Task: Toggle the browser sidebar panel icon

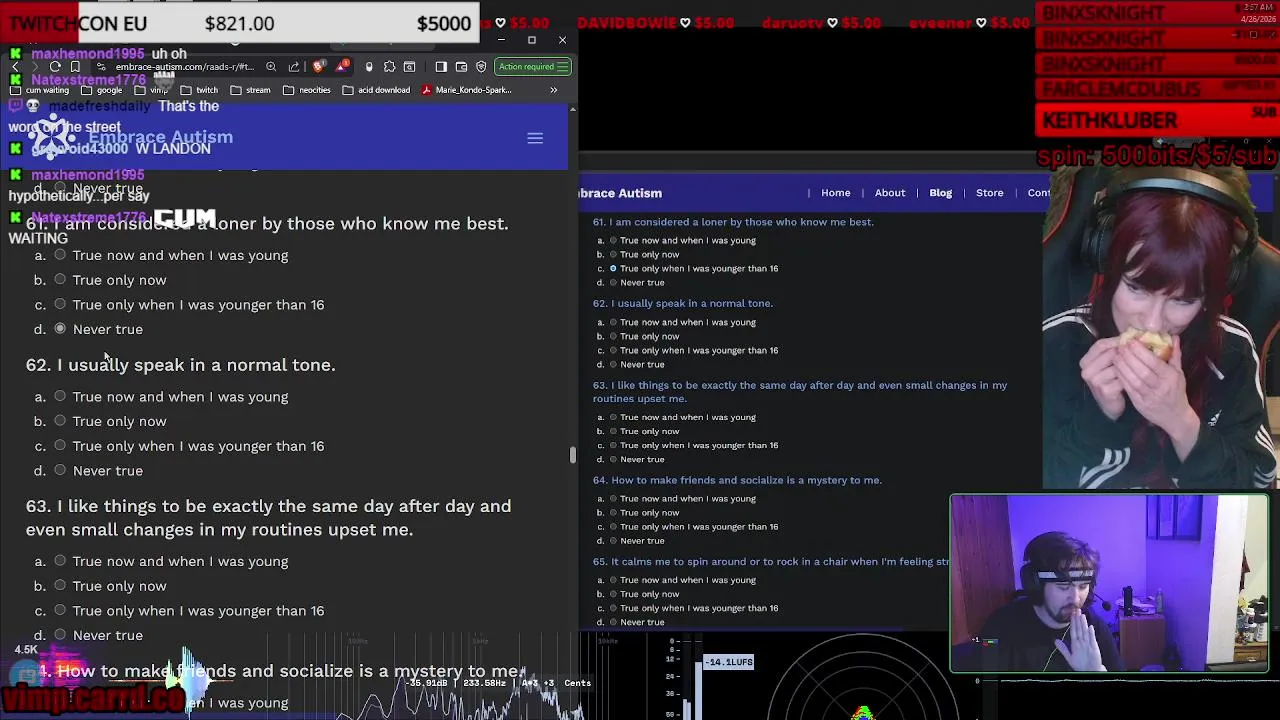Action: tap(441, 67)
